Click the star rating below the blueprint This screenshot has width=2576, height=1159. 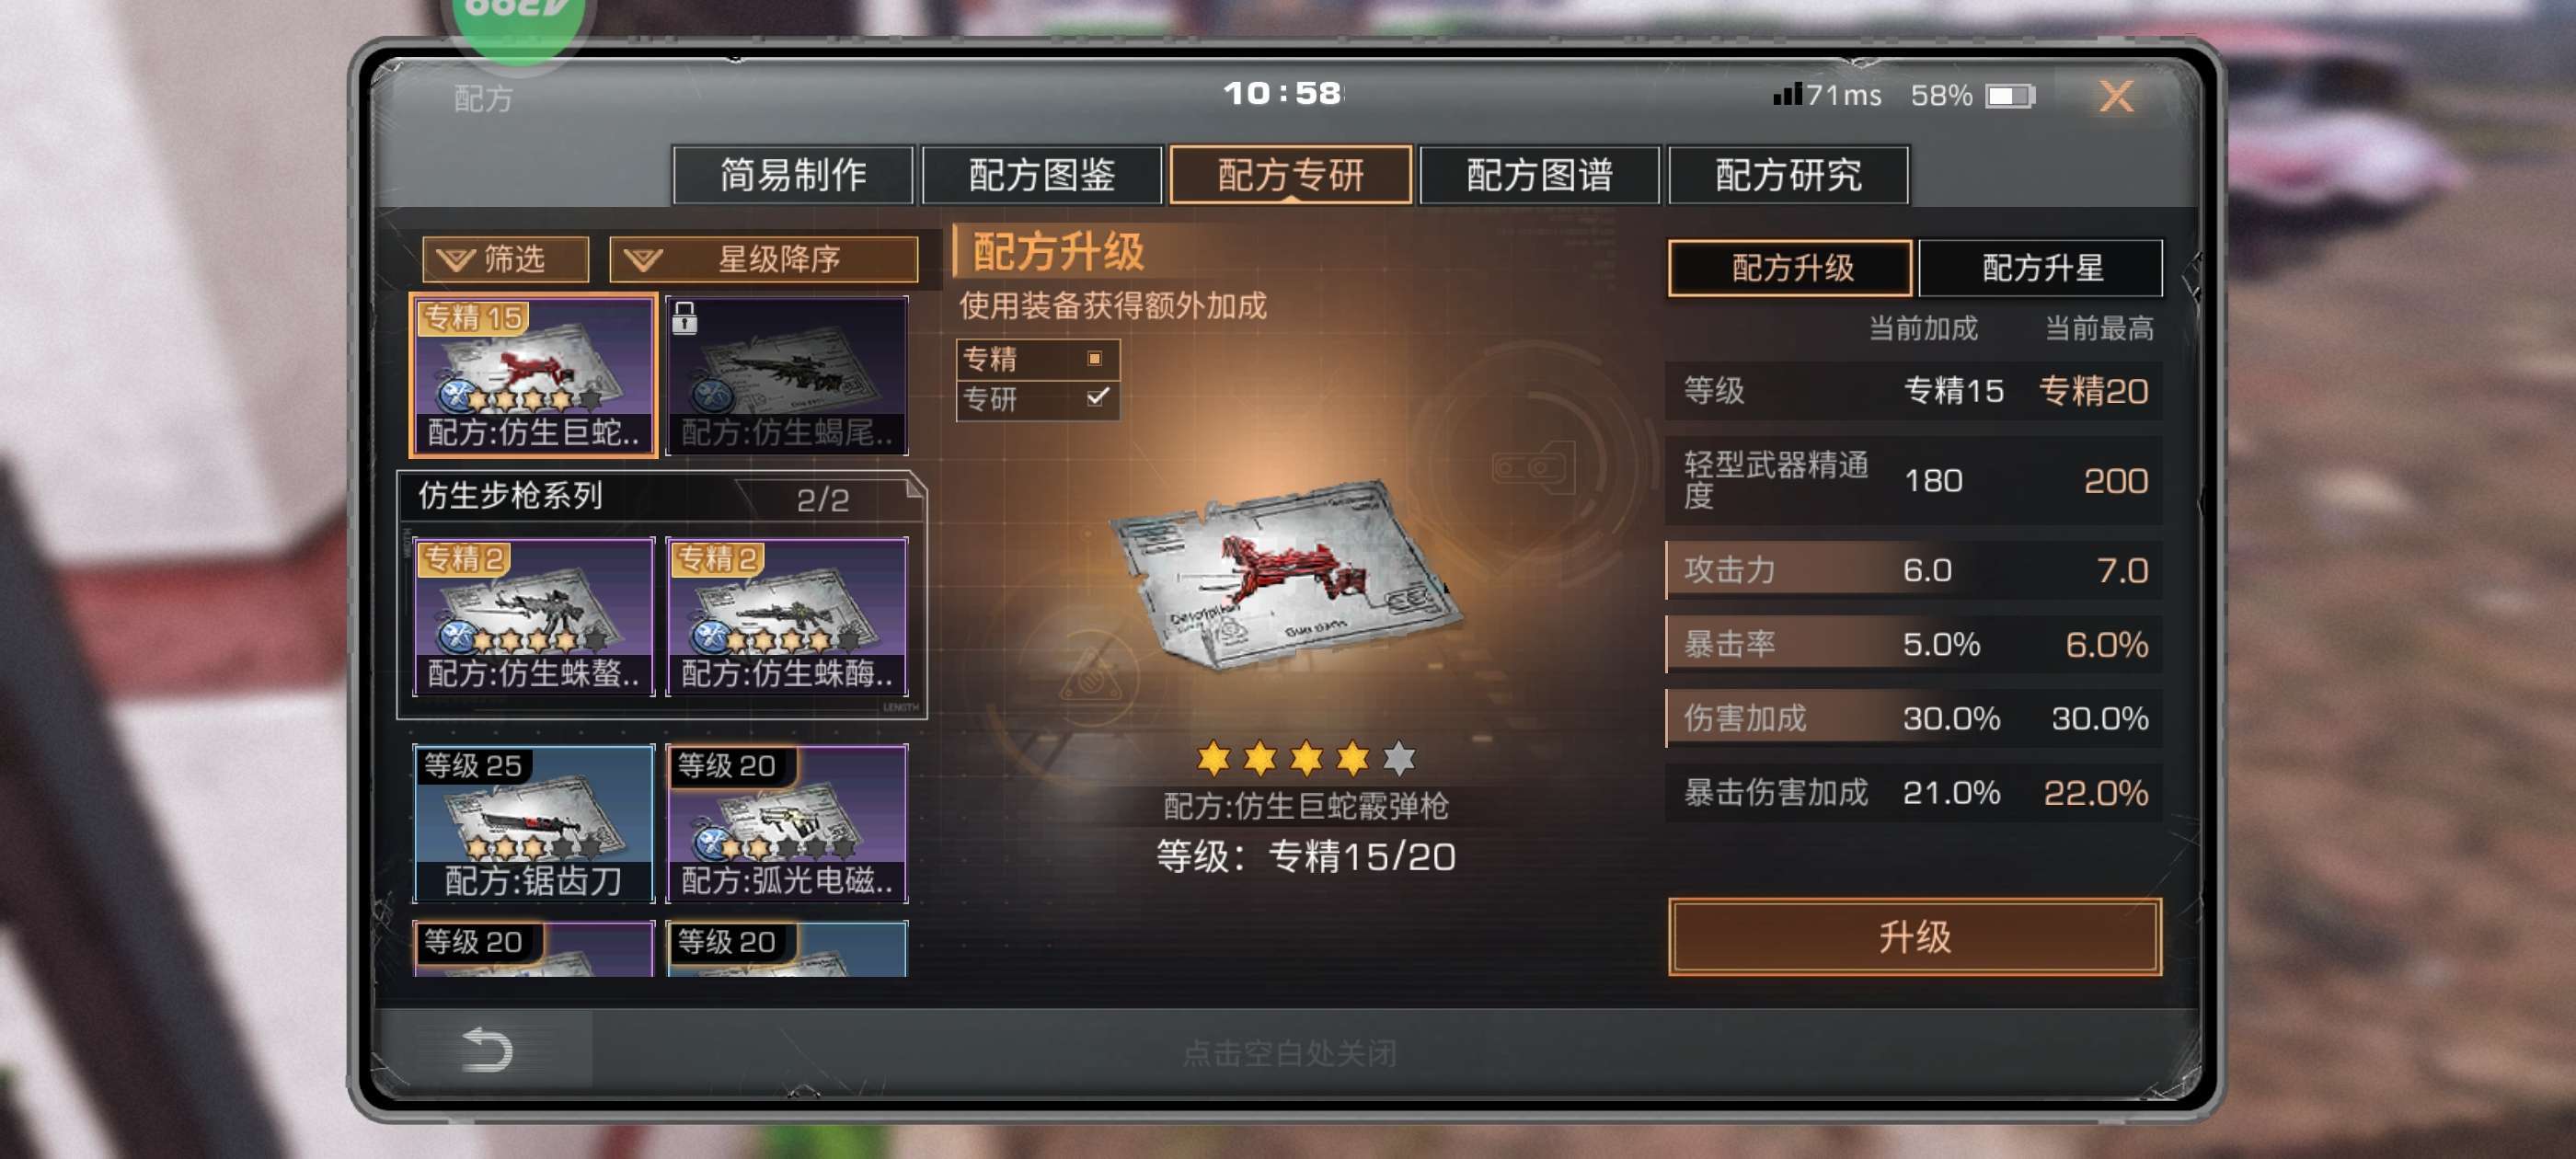point(1305,758)
